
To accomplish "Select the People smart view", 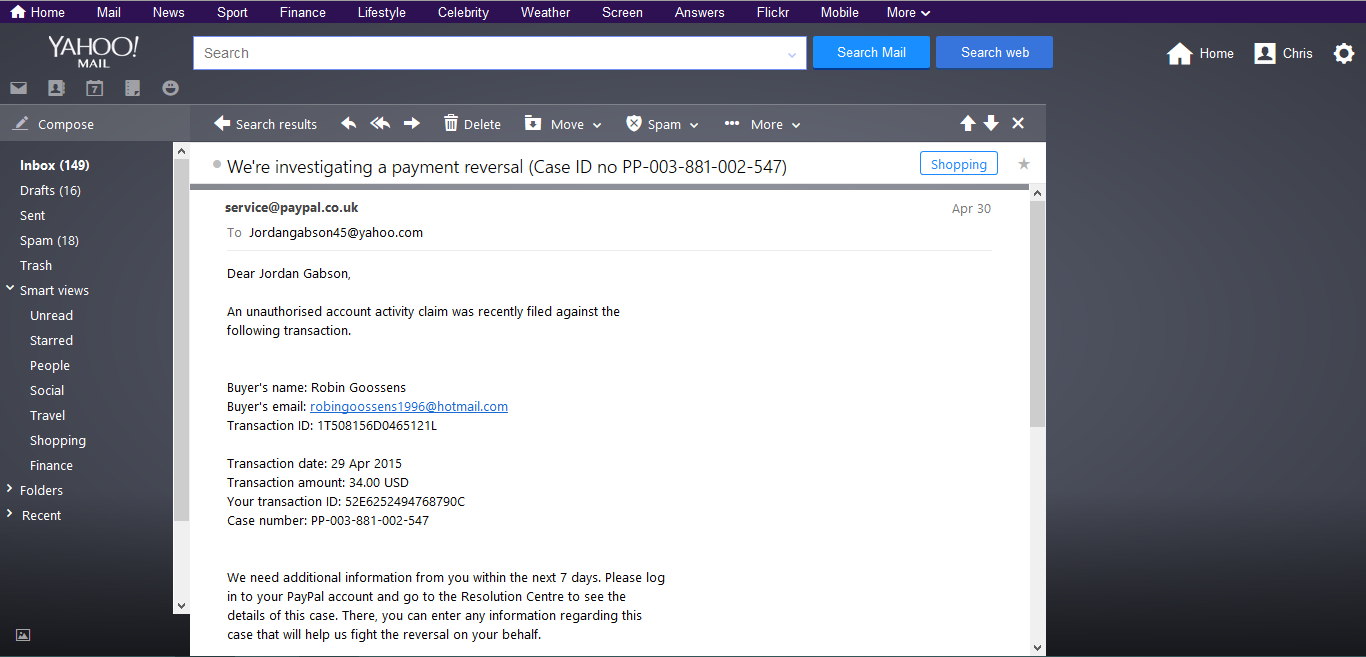I will coord(50,365).
